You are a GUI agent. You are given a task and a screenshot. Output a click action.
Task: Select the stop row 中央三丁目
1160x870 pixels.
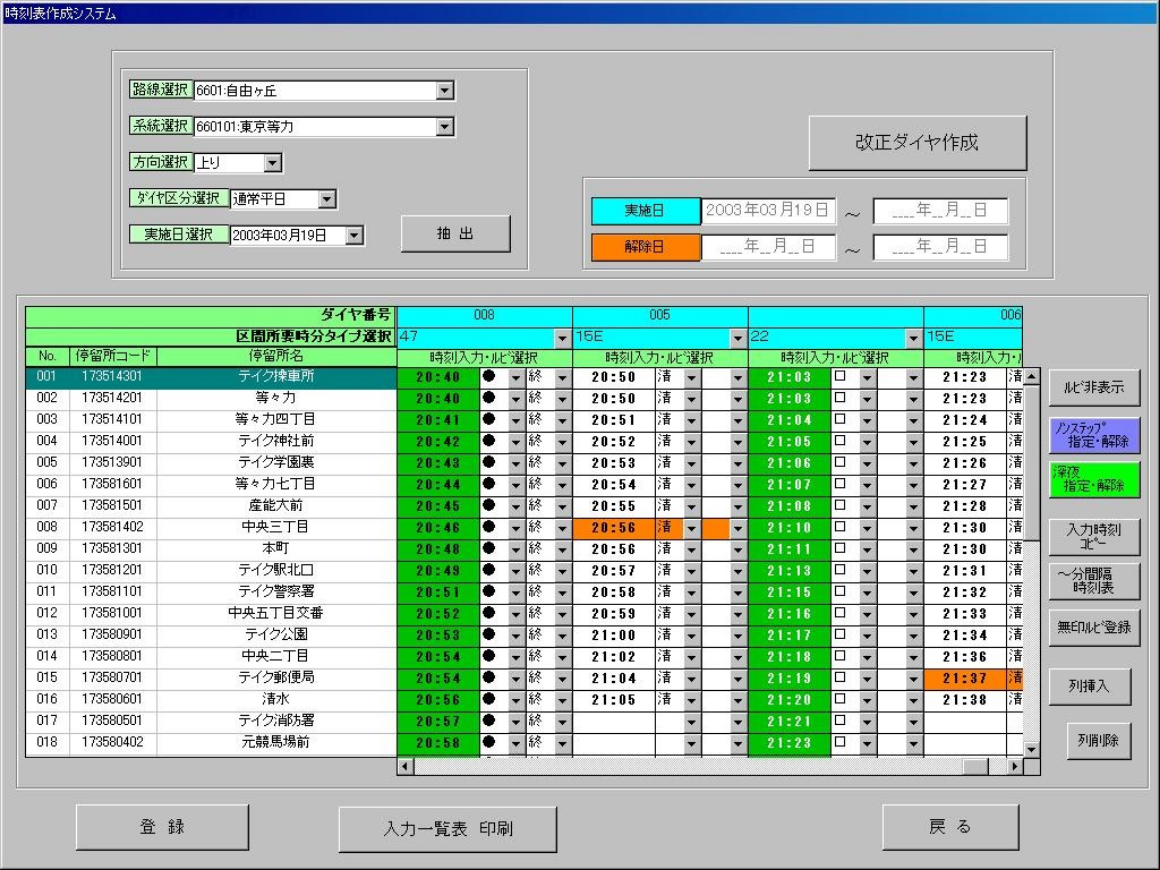tap(211, 527)
